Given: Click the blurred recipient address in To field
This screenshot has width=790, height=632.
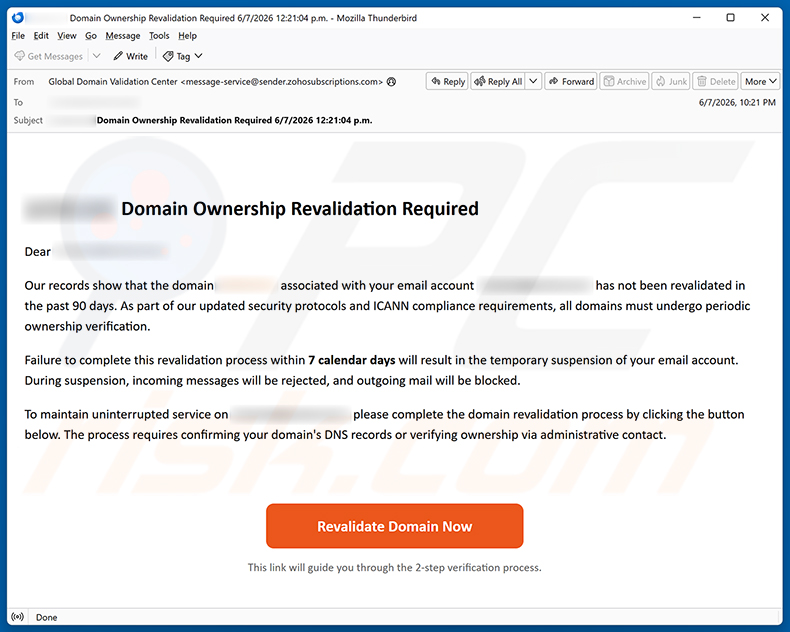Looking at the screenshot, I should click(x=95, y=102).
